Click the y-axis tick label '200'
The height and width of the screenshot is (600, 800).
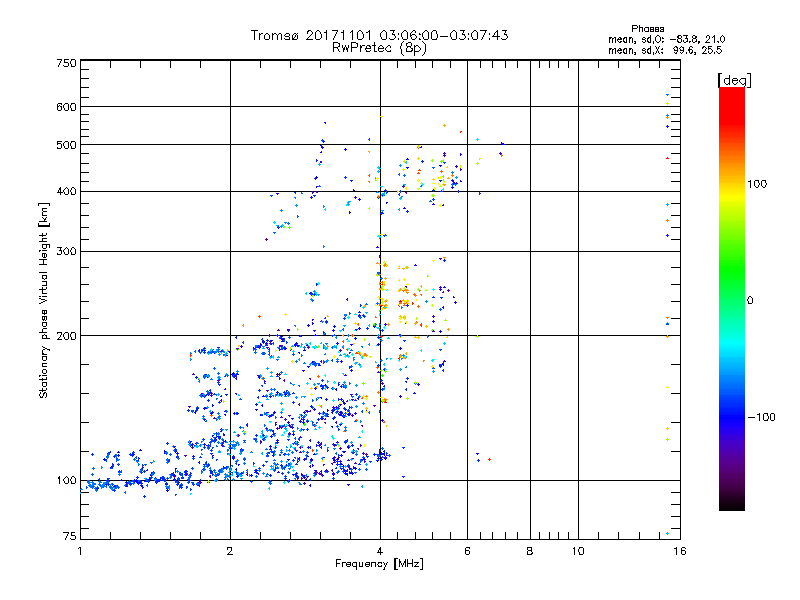[x=66, y=336]
